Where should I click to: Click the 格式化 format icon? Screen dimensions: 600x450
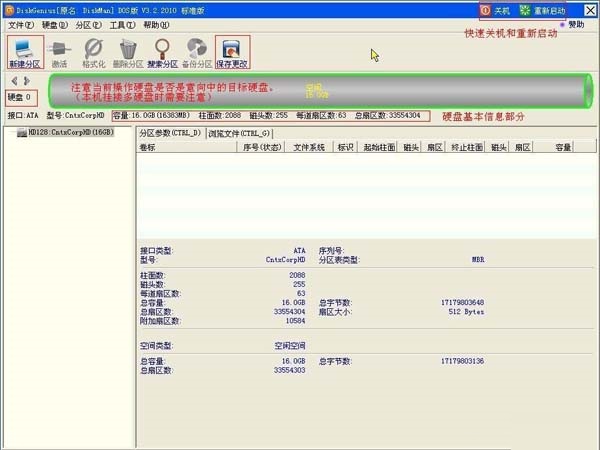click(x=94, y=53)
